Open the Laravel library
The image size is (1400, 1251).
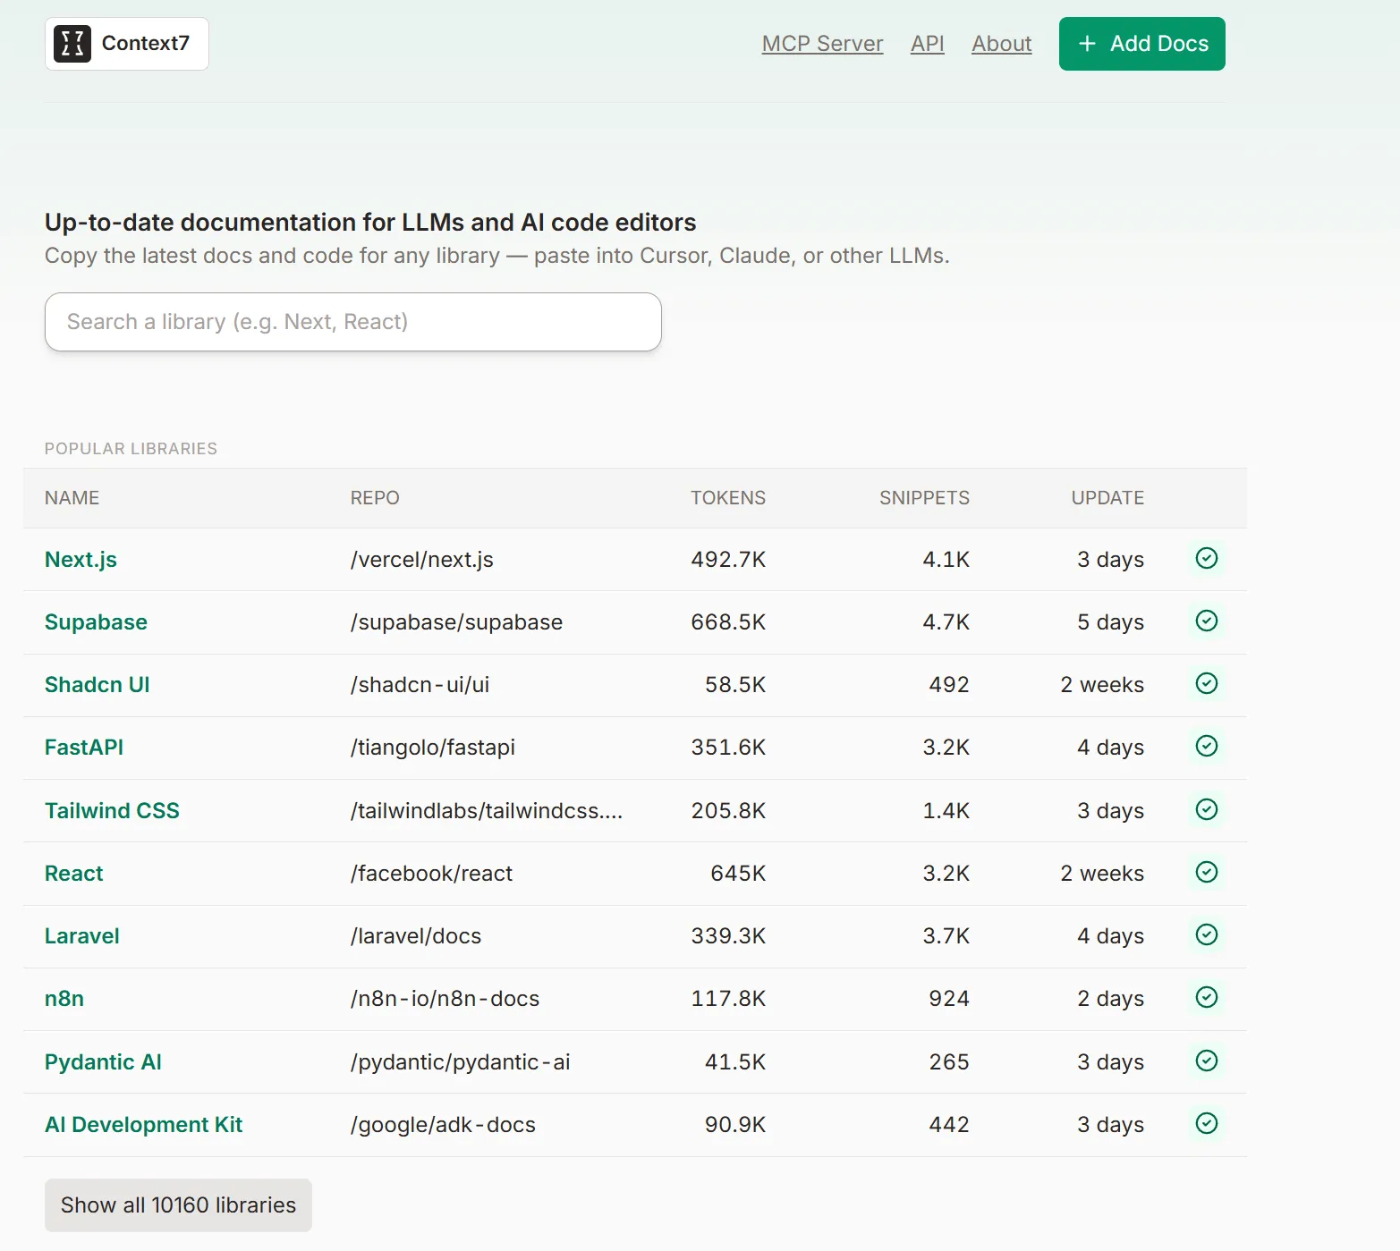[x=82, y=936]
